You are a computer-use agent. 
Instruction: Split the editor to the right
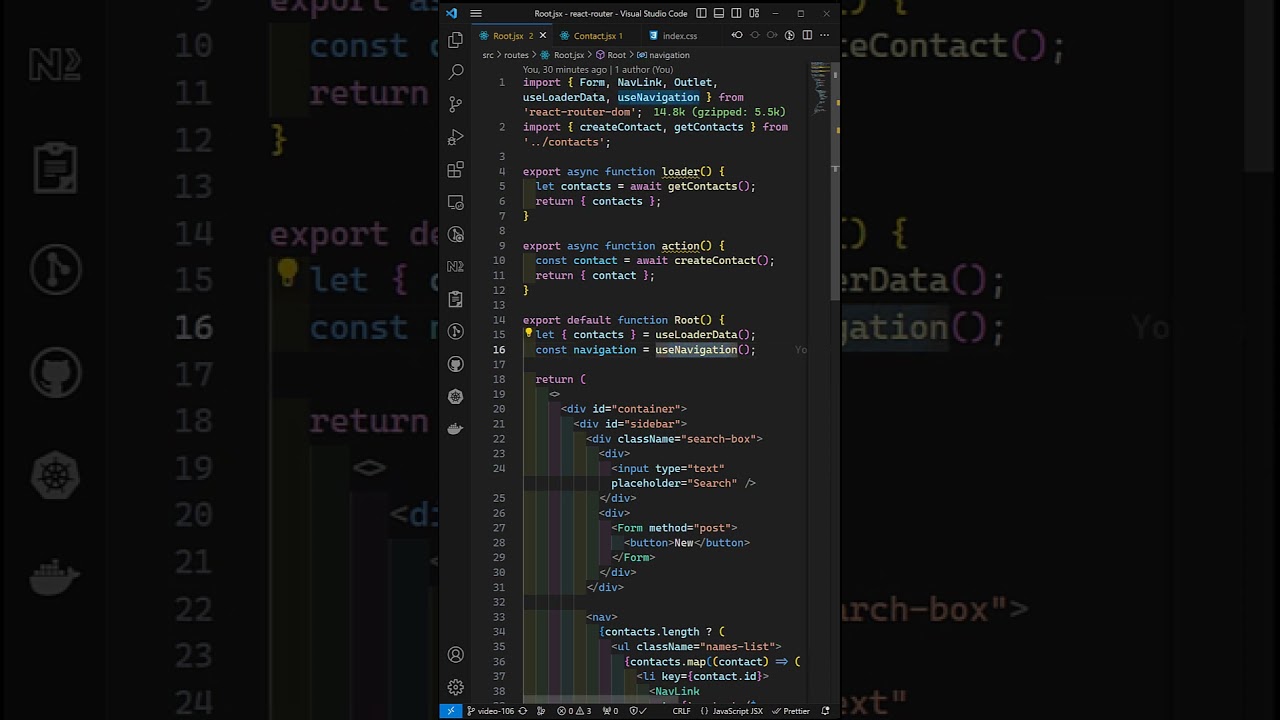807,35
